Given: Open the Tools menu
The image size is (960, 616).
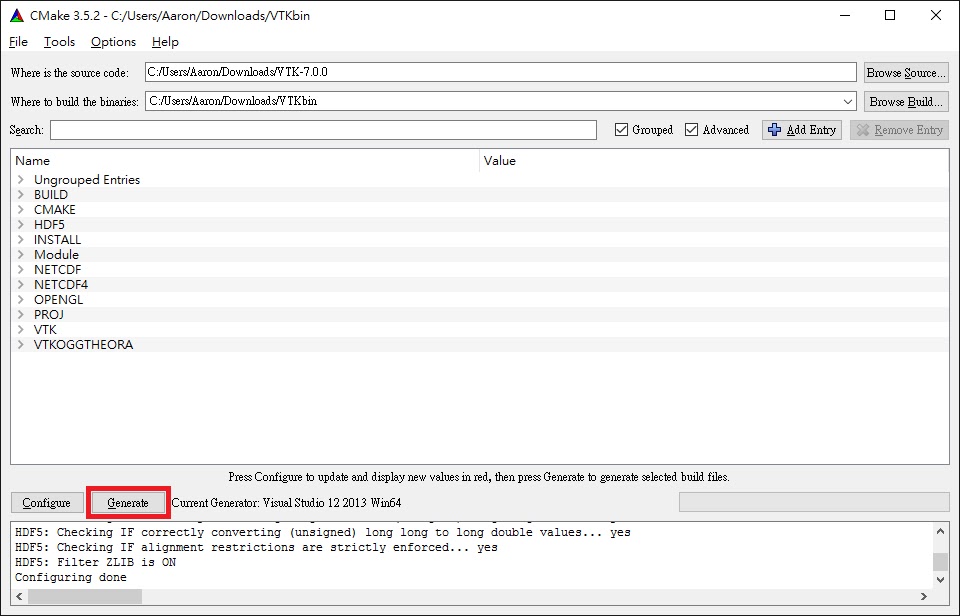Looking at the screenshot, I should pyautogui.click(x=59, y=42).
